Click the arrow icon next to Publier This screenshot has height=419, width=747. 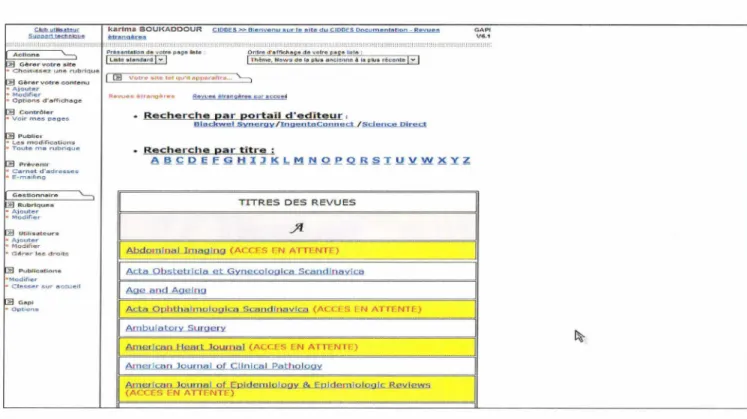(x=10, y=136)
